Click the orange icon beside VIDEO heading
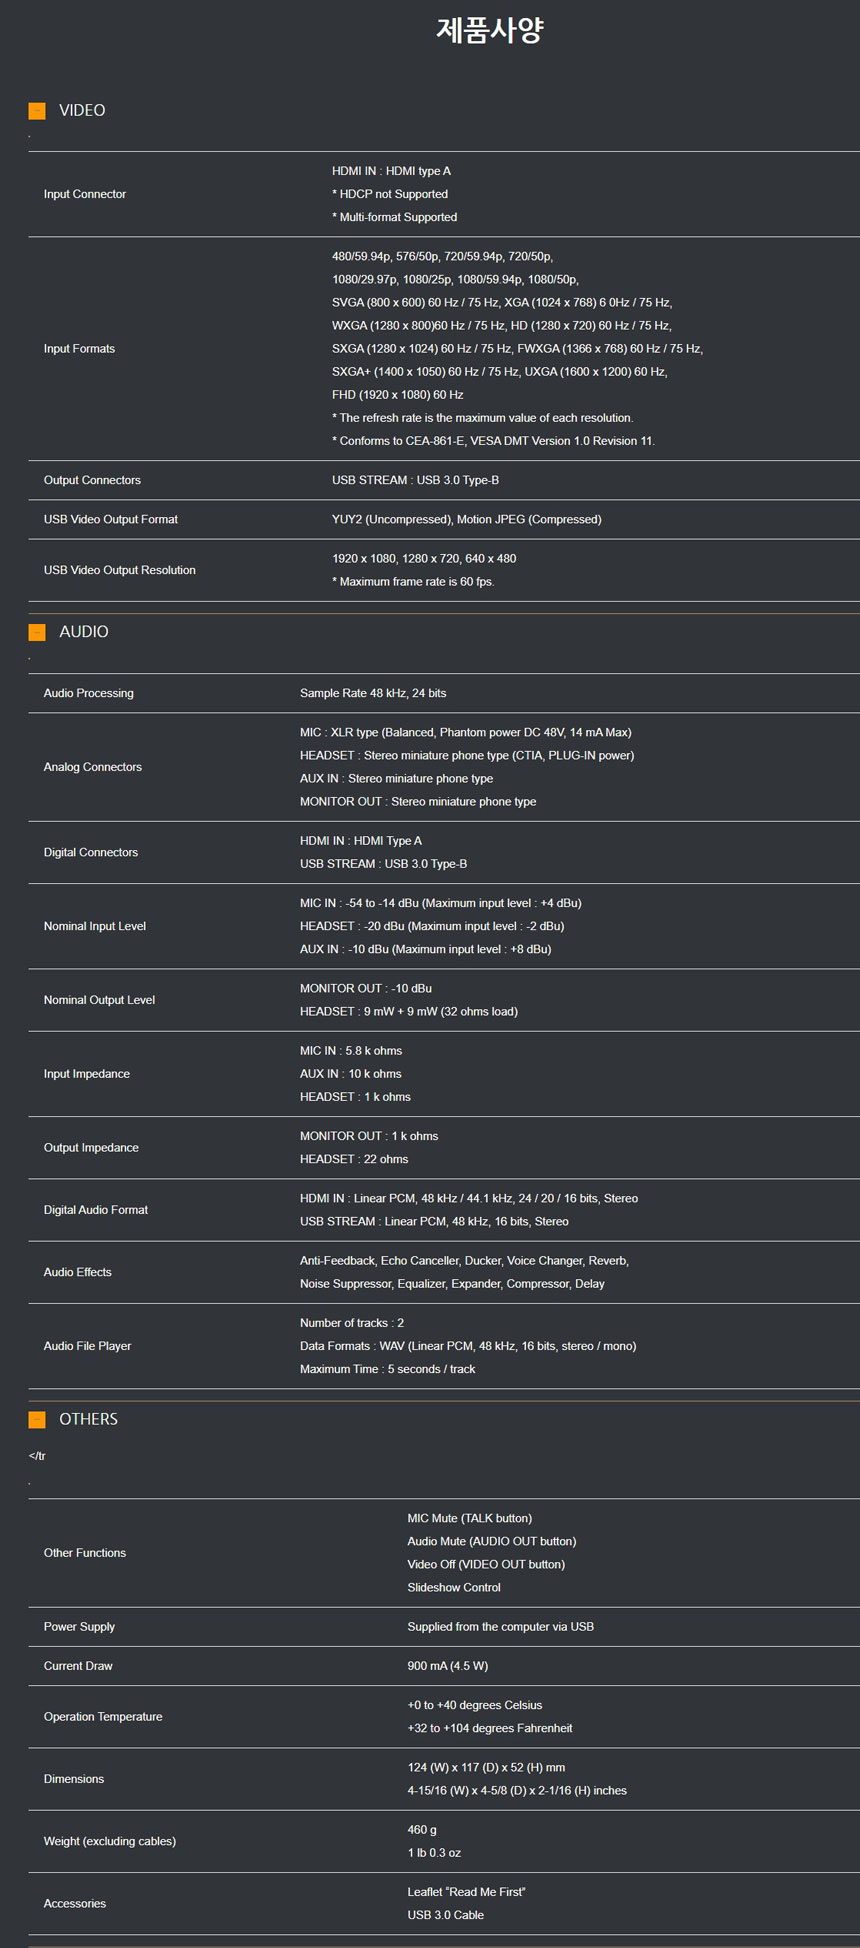This screenshot has width=860, height=1948. [37, 111]
